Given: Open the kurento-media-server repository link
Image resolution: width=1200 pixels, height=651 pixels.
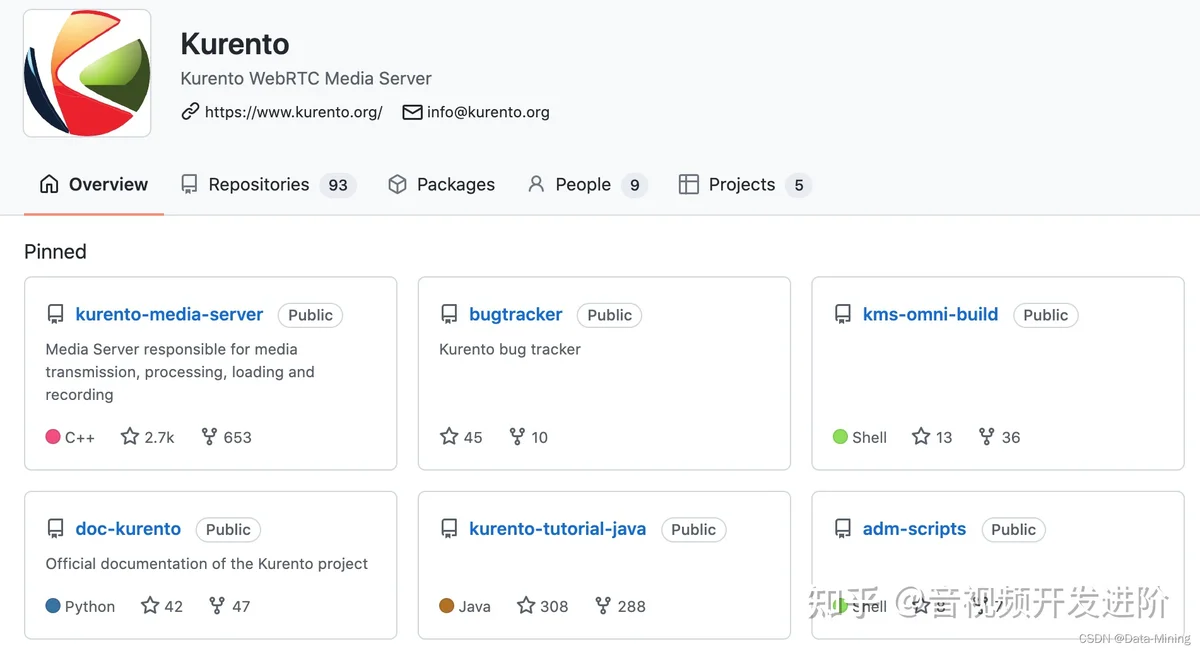Looking at the screenshot, I should [x=169, y=314].
